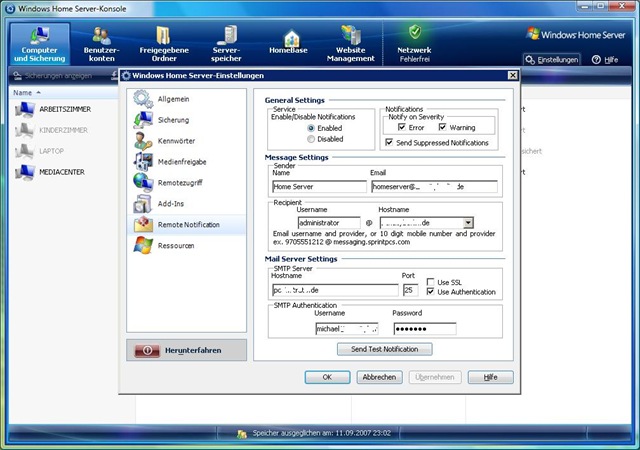Click the OK button

327,377
